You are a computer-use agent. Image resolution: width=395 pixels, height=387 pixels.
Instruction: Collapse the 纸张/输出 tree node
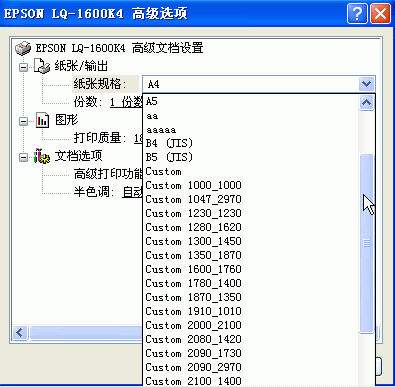point(23,67)
